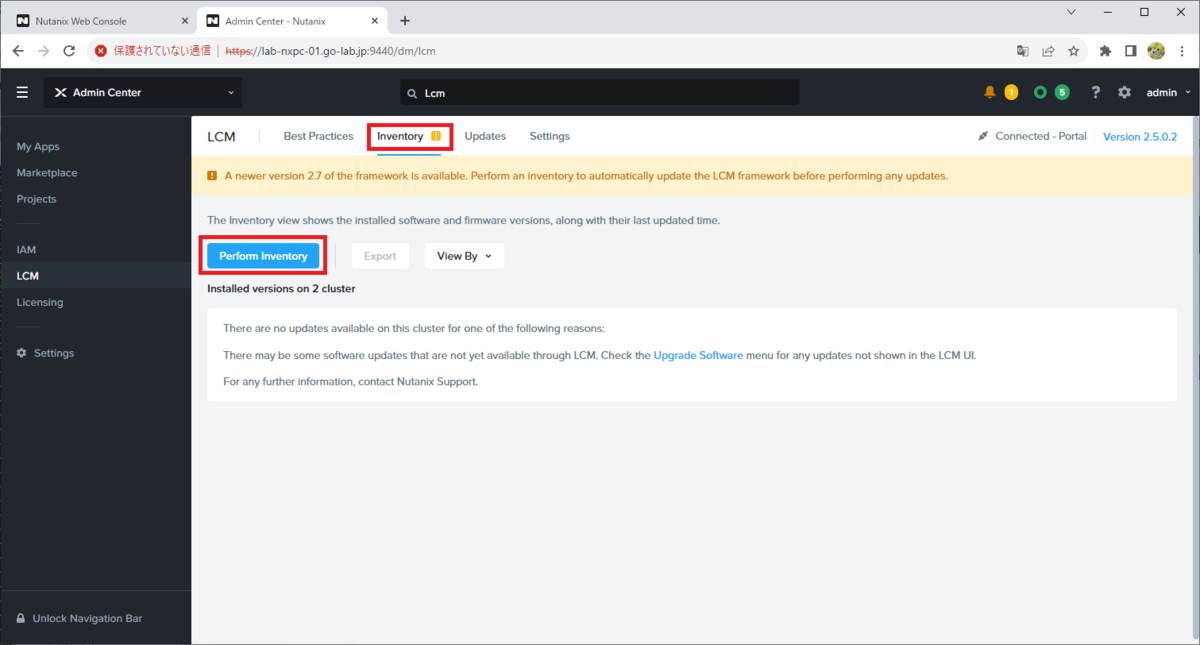
Task: Open the top-bar settings gear icon
Action: [x=1124, y=92]
